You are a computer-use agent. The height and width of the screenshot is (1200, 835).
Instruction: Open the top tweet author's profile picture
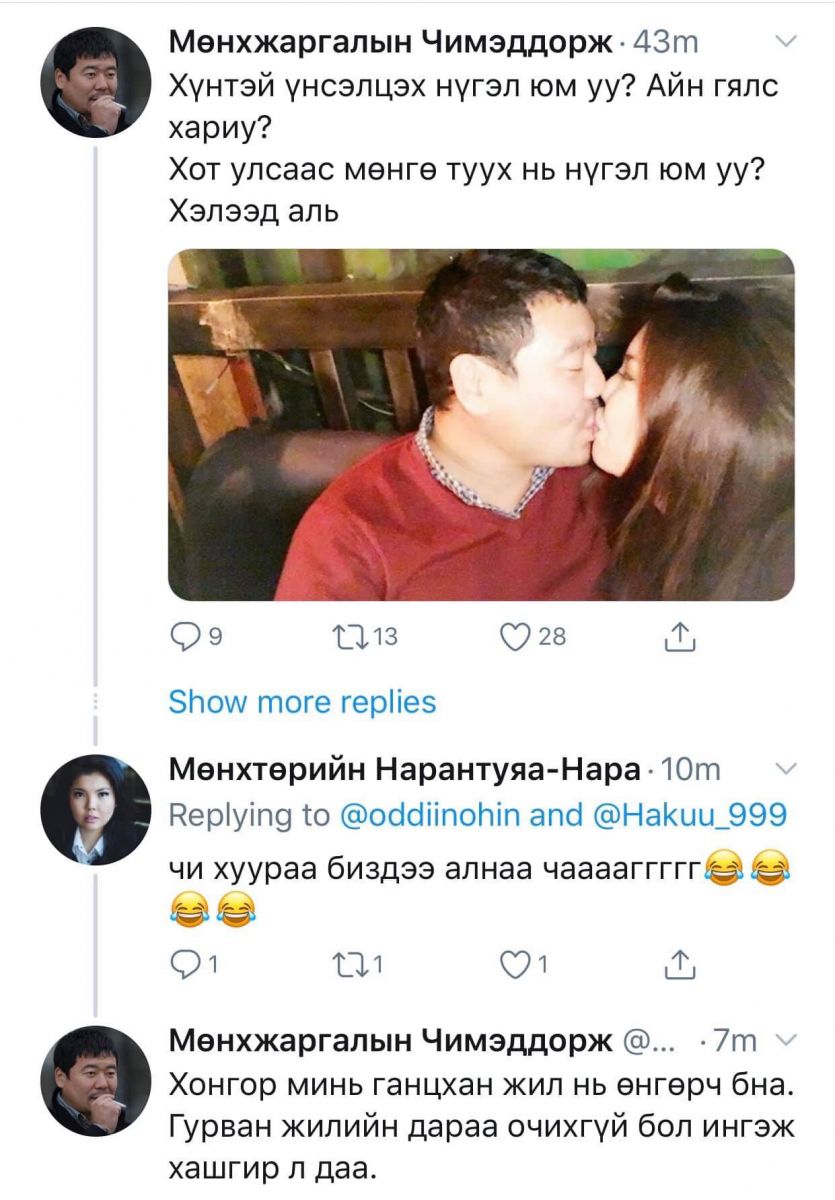pyautogui.click(x=95, y=83)
